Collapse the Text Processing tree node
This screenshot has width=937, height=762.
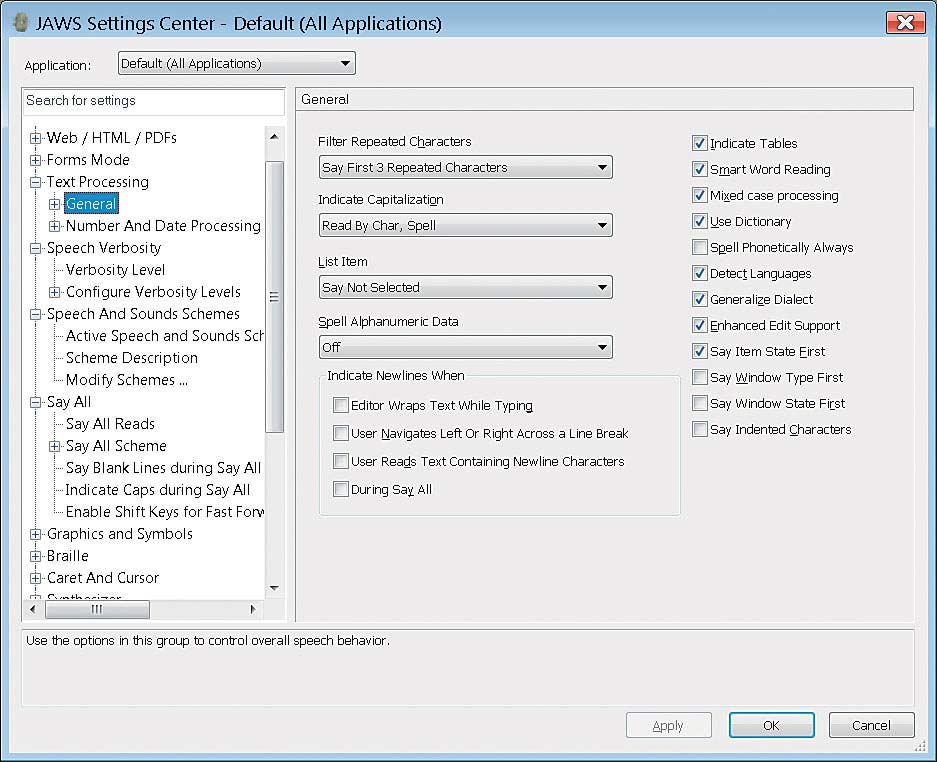(x=36, y=182)
